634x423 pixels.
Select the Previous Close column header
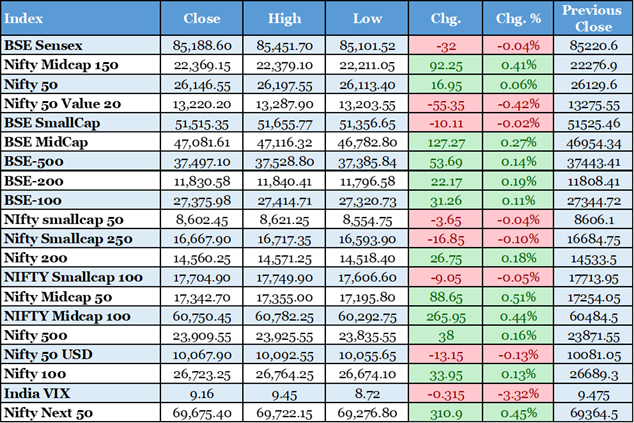(591, 19)
